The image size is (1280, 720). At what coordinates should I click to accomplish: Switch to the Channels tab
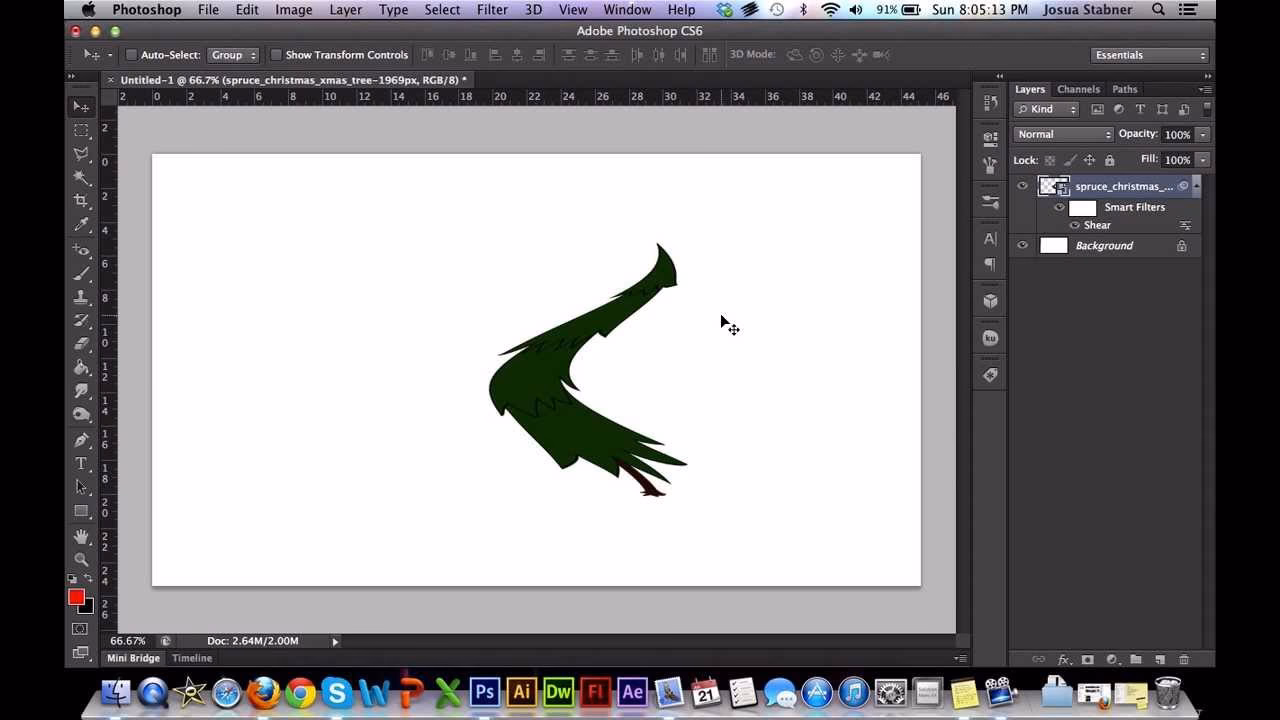pyautogui.click(x=1079, y=89)
